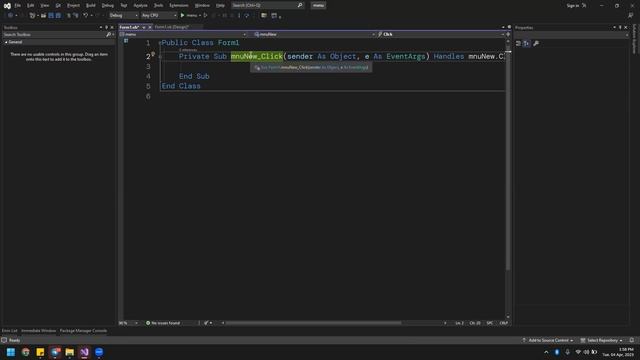Click the Toolbox search magnifier icon
This screenshot has height=360, width=640.
(109, 35)
